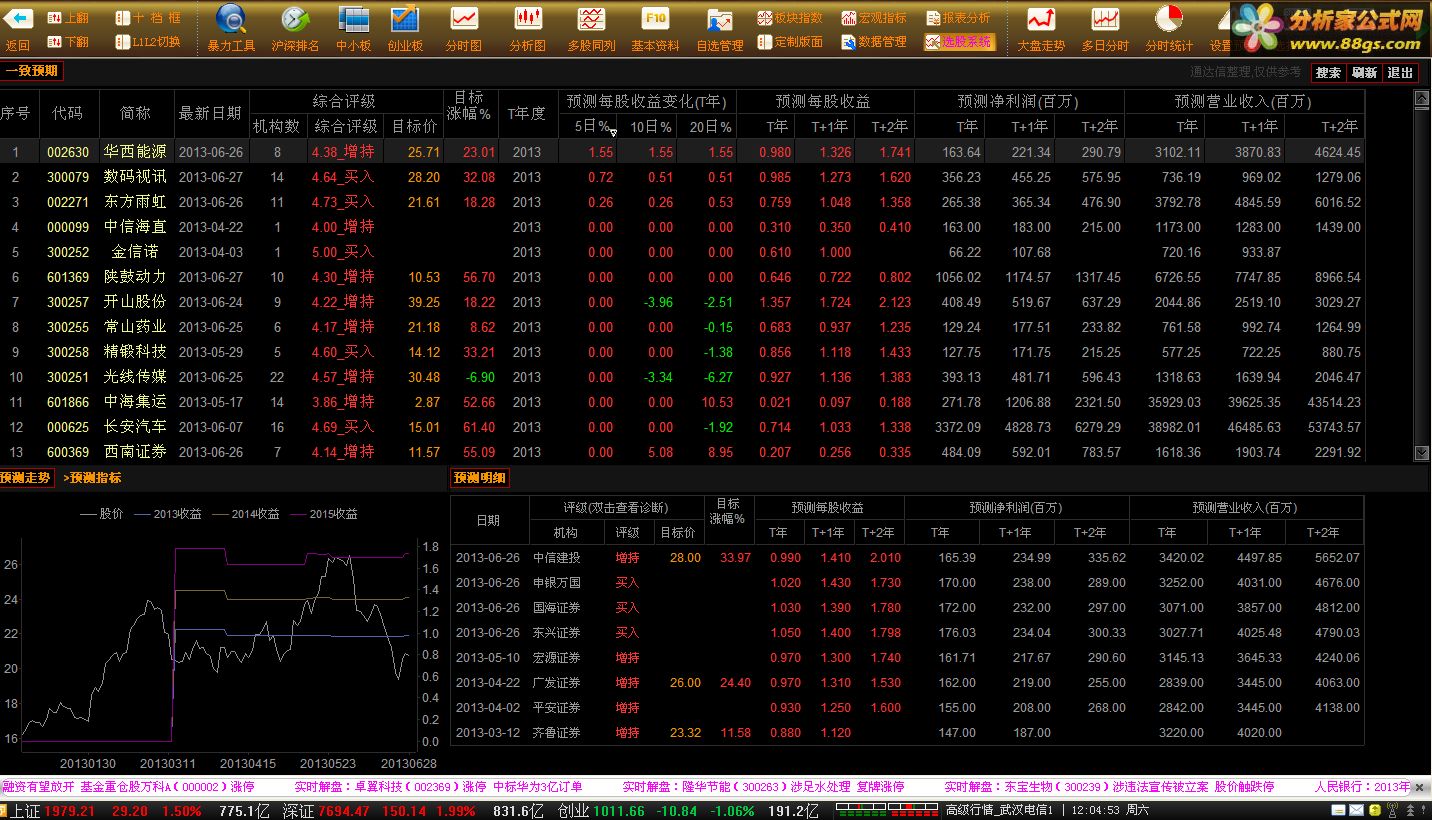
Task: Select the 华西能源 row
Action: [681, 152]
